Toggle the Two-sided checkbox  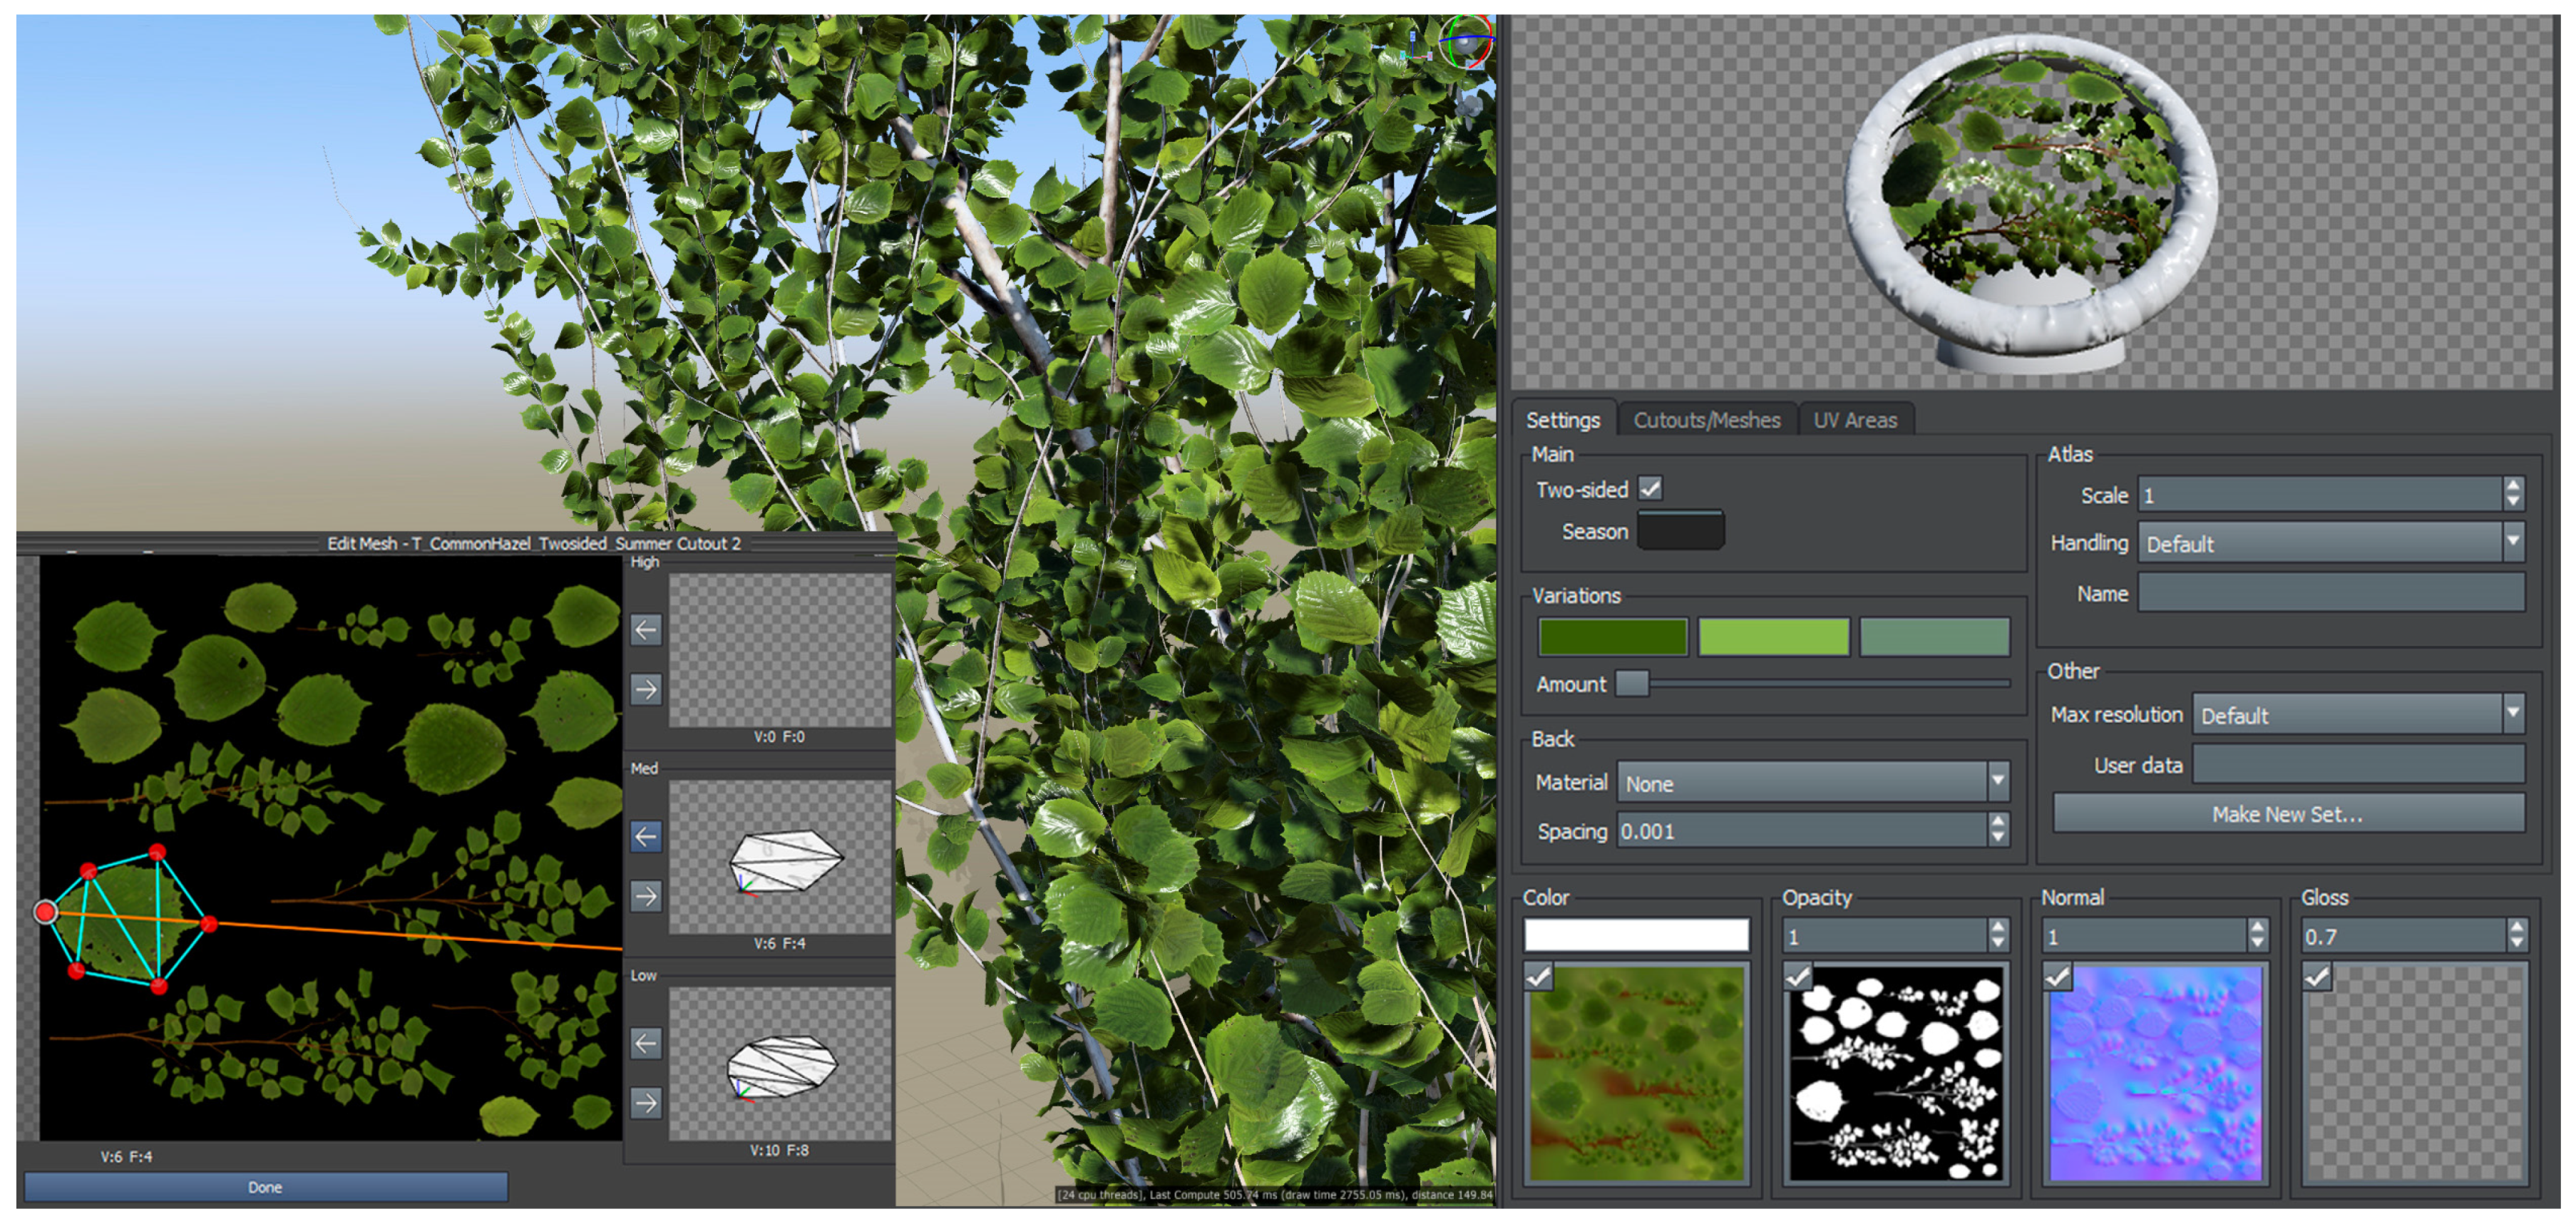1650,489
